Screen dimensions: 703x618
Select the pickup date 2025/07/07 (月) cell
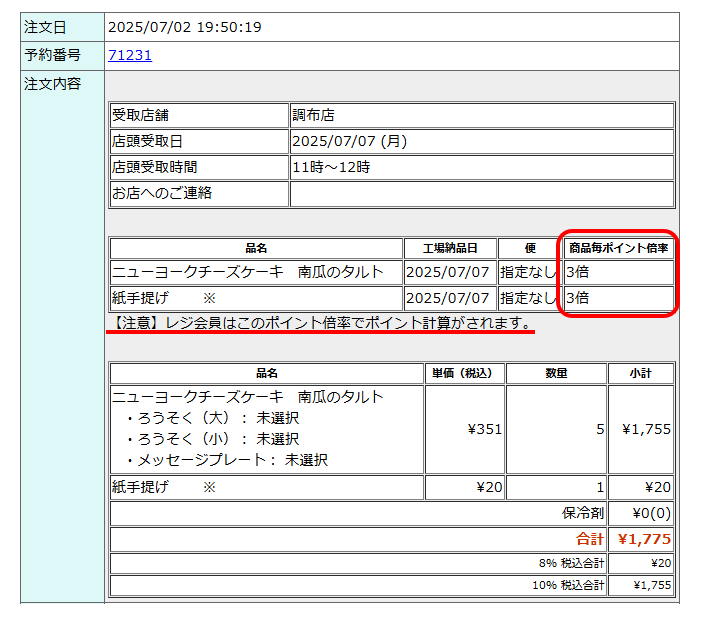pyautogui.click(x=349, y=141)
